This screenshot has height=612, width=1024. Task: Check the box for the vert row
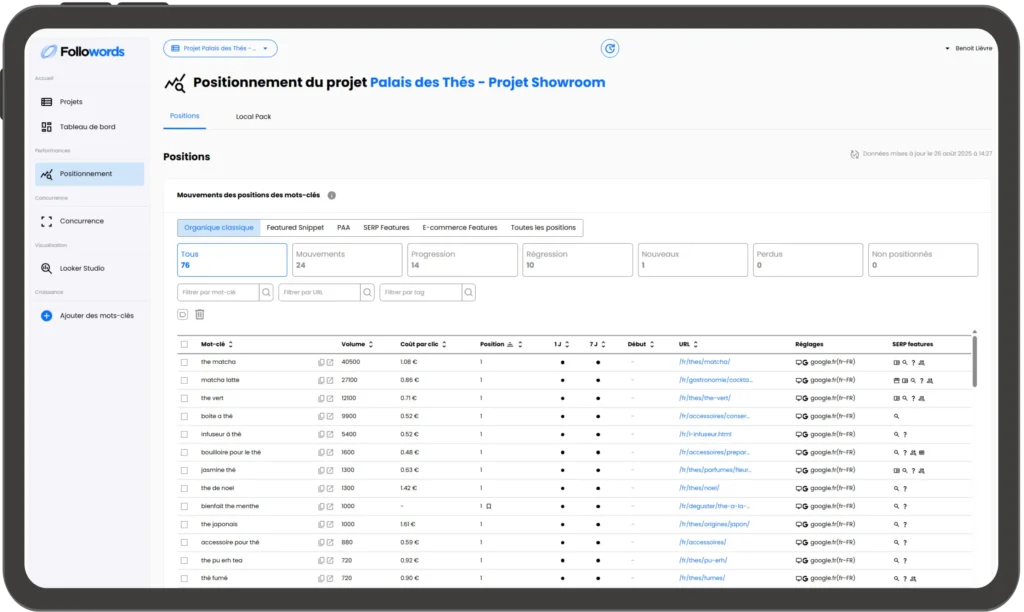coord(184,398)
